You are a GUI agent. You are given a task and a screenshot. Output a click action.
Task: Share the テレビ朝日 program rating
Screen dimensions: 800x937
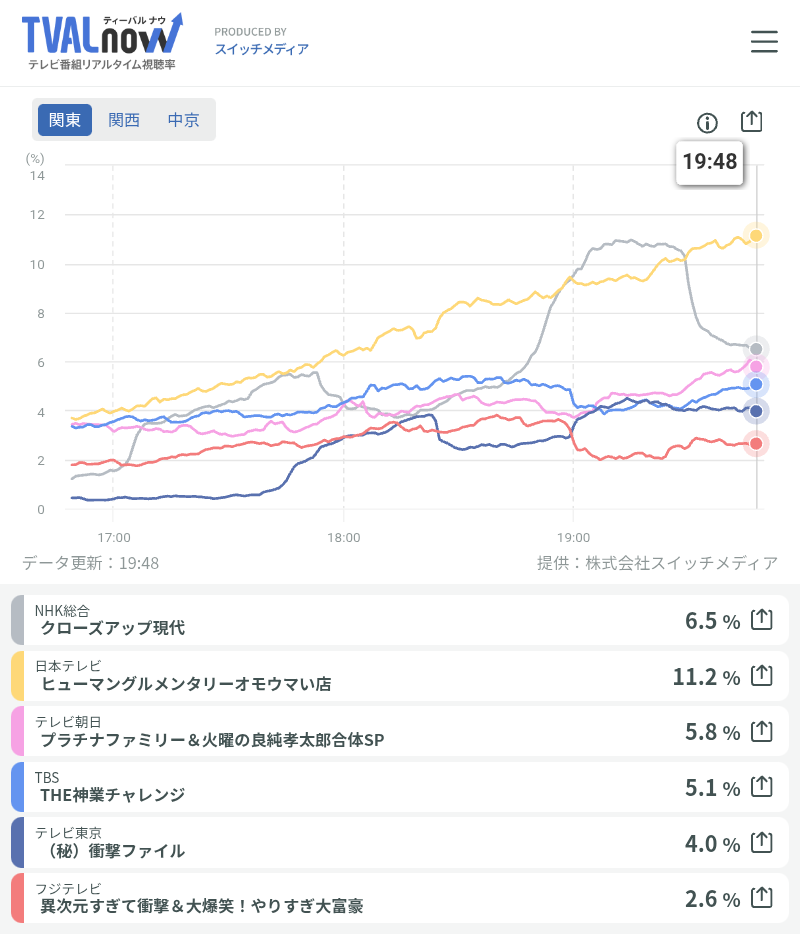tap(762, 731)
